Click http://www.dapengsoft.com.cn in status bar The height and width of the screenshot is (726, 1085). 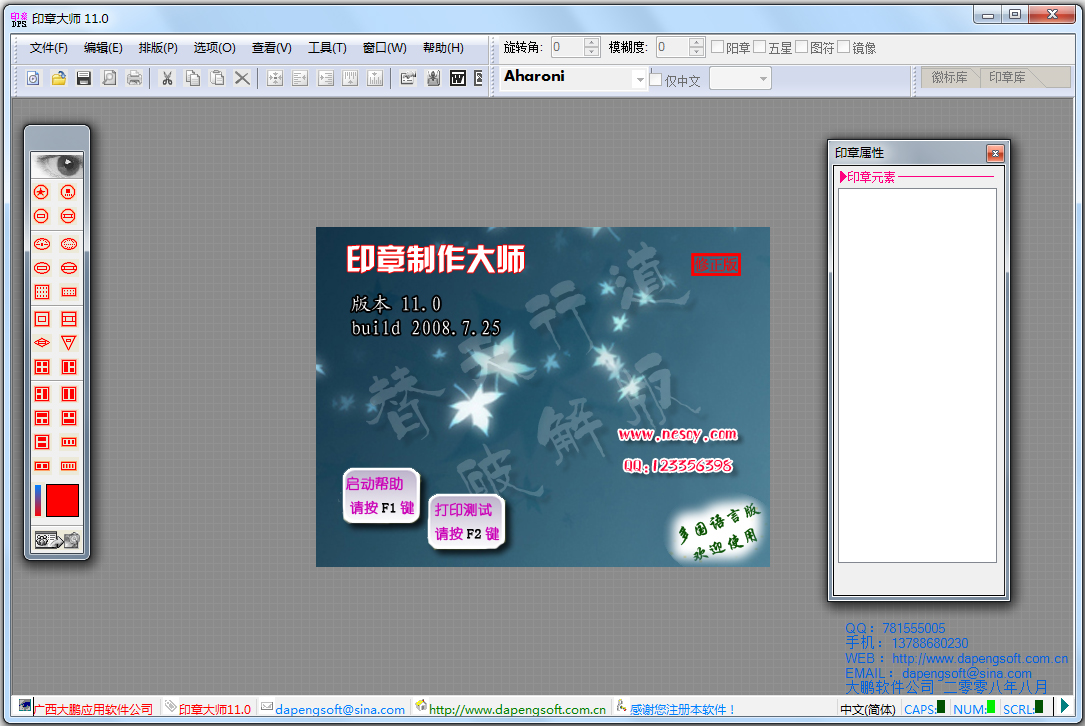click(517, 709)
